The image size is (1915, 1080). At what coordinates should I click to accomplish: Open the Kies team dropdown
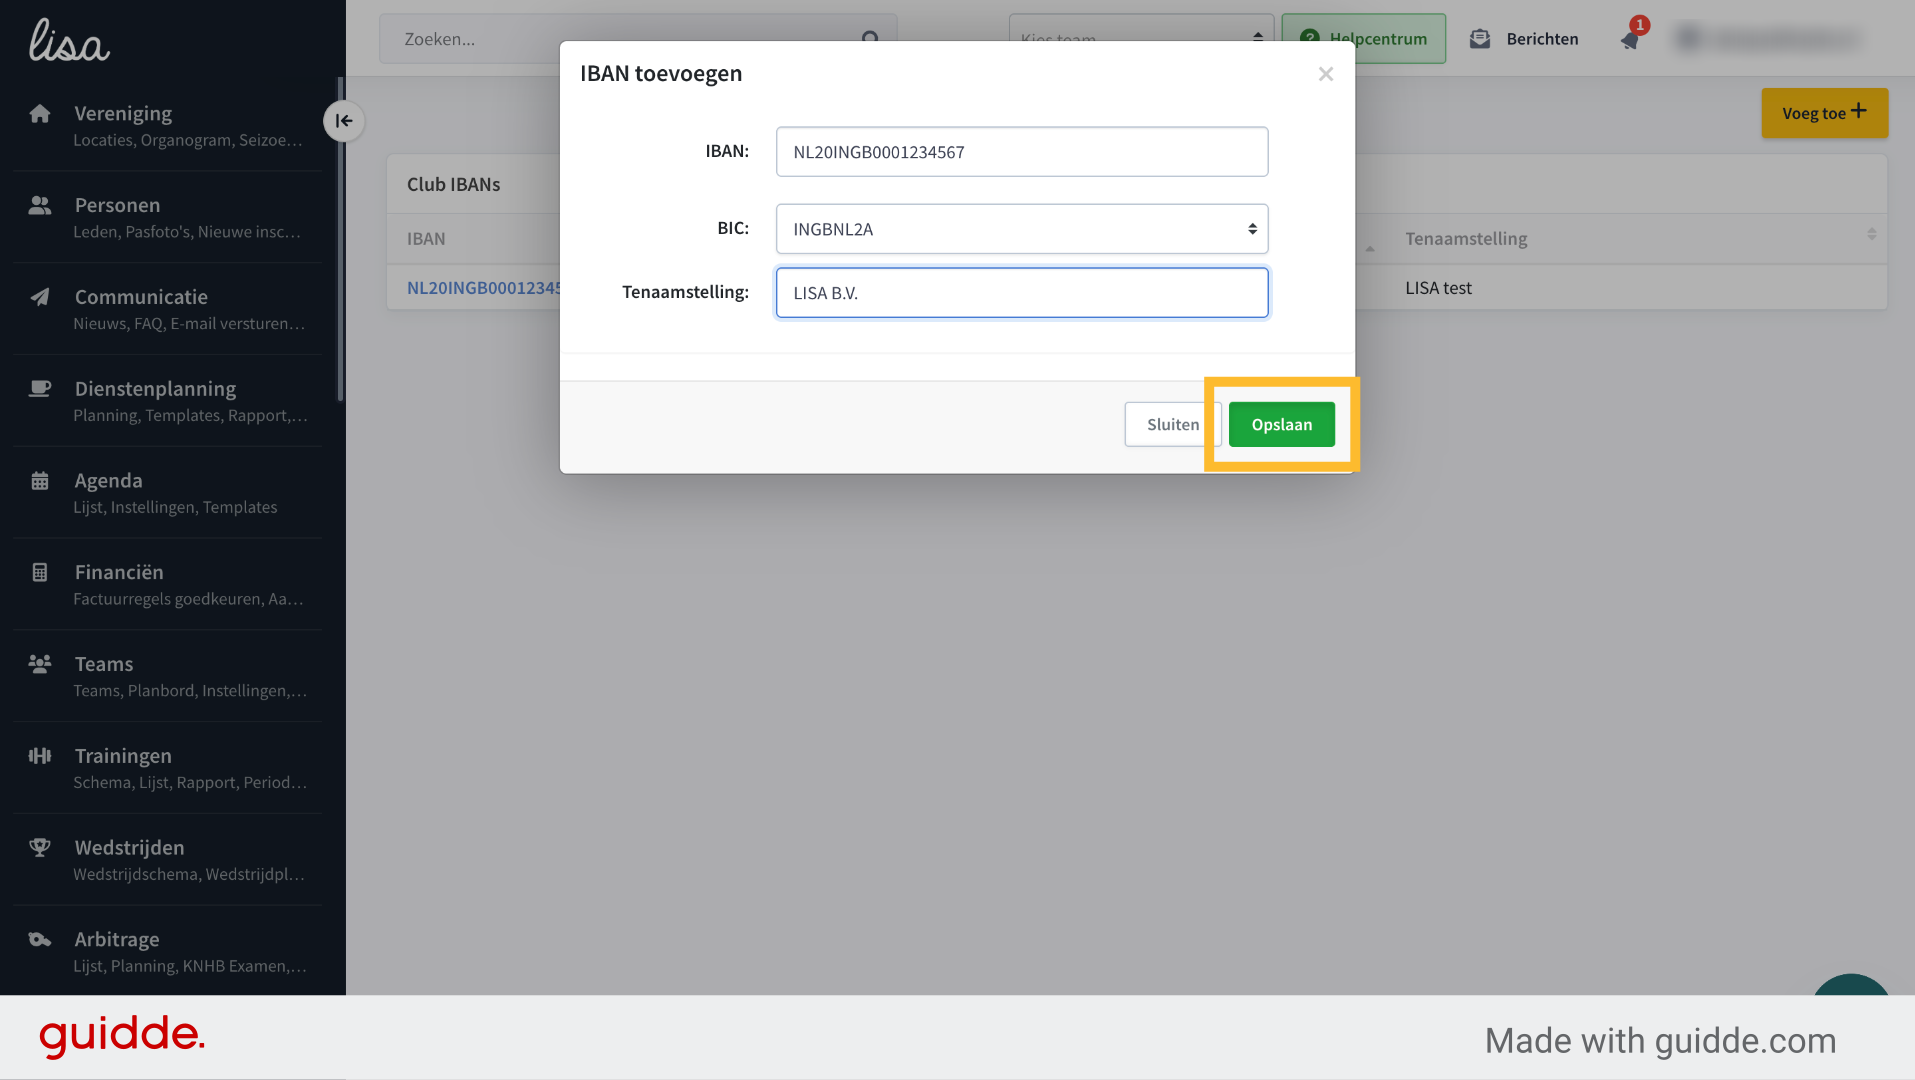point(1141,39)
